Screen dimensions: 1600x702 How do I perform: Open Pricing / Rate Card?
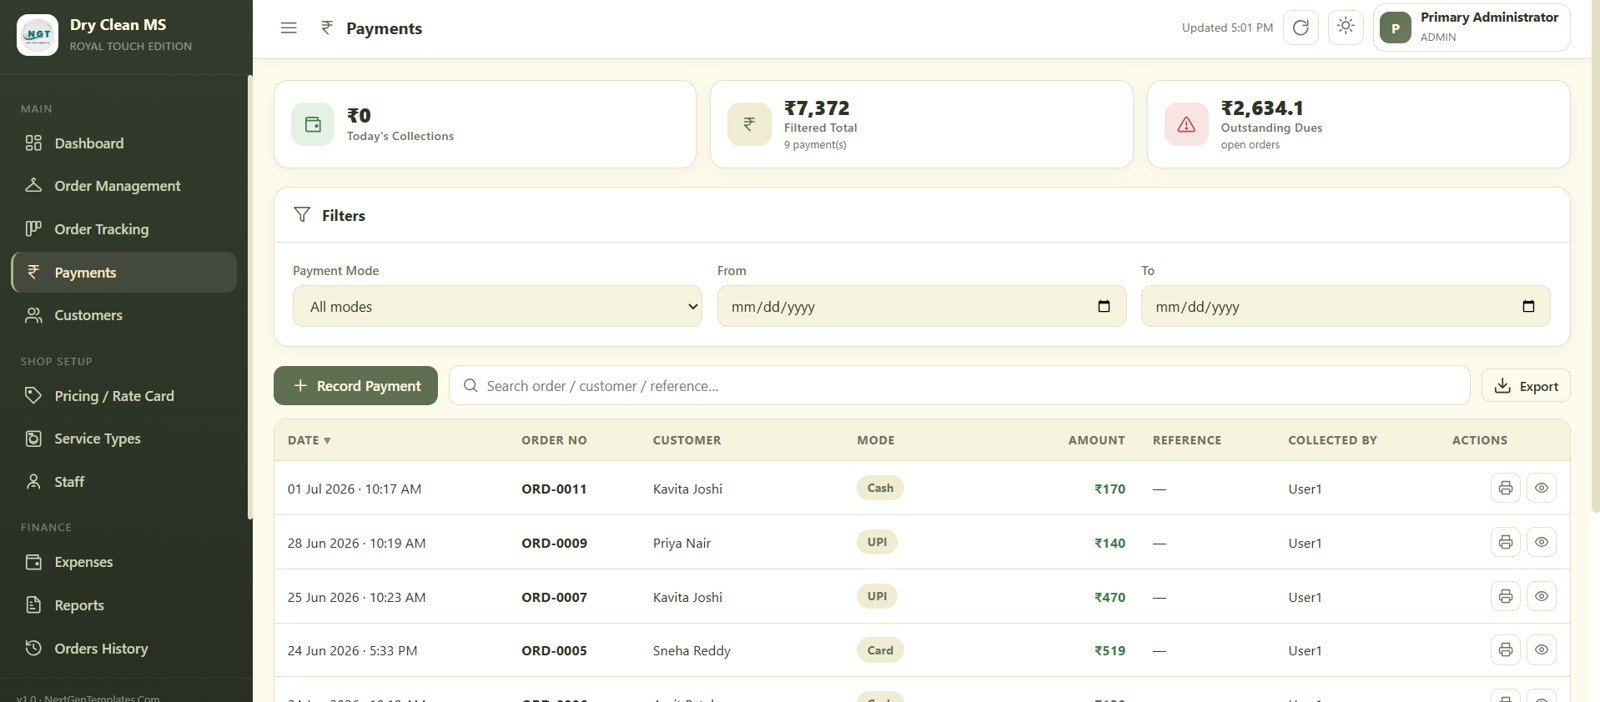click(124, 396)
